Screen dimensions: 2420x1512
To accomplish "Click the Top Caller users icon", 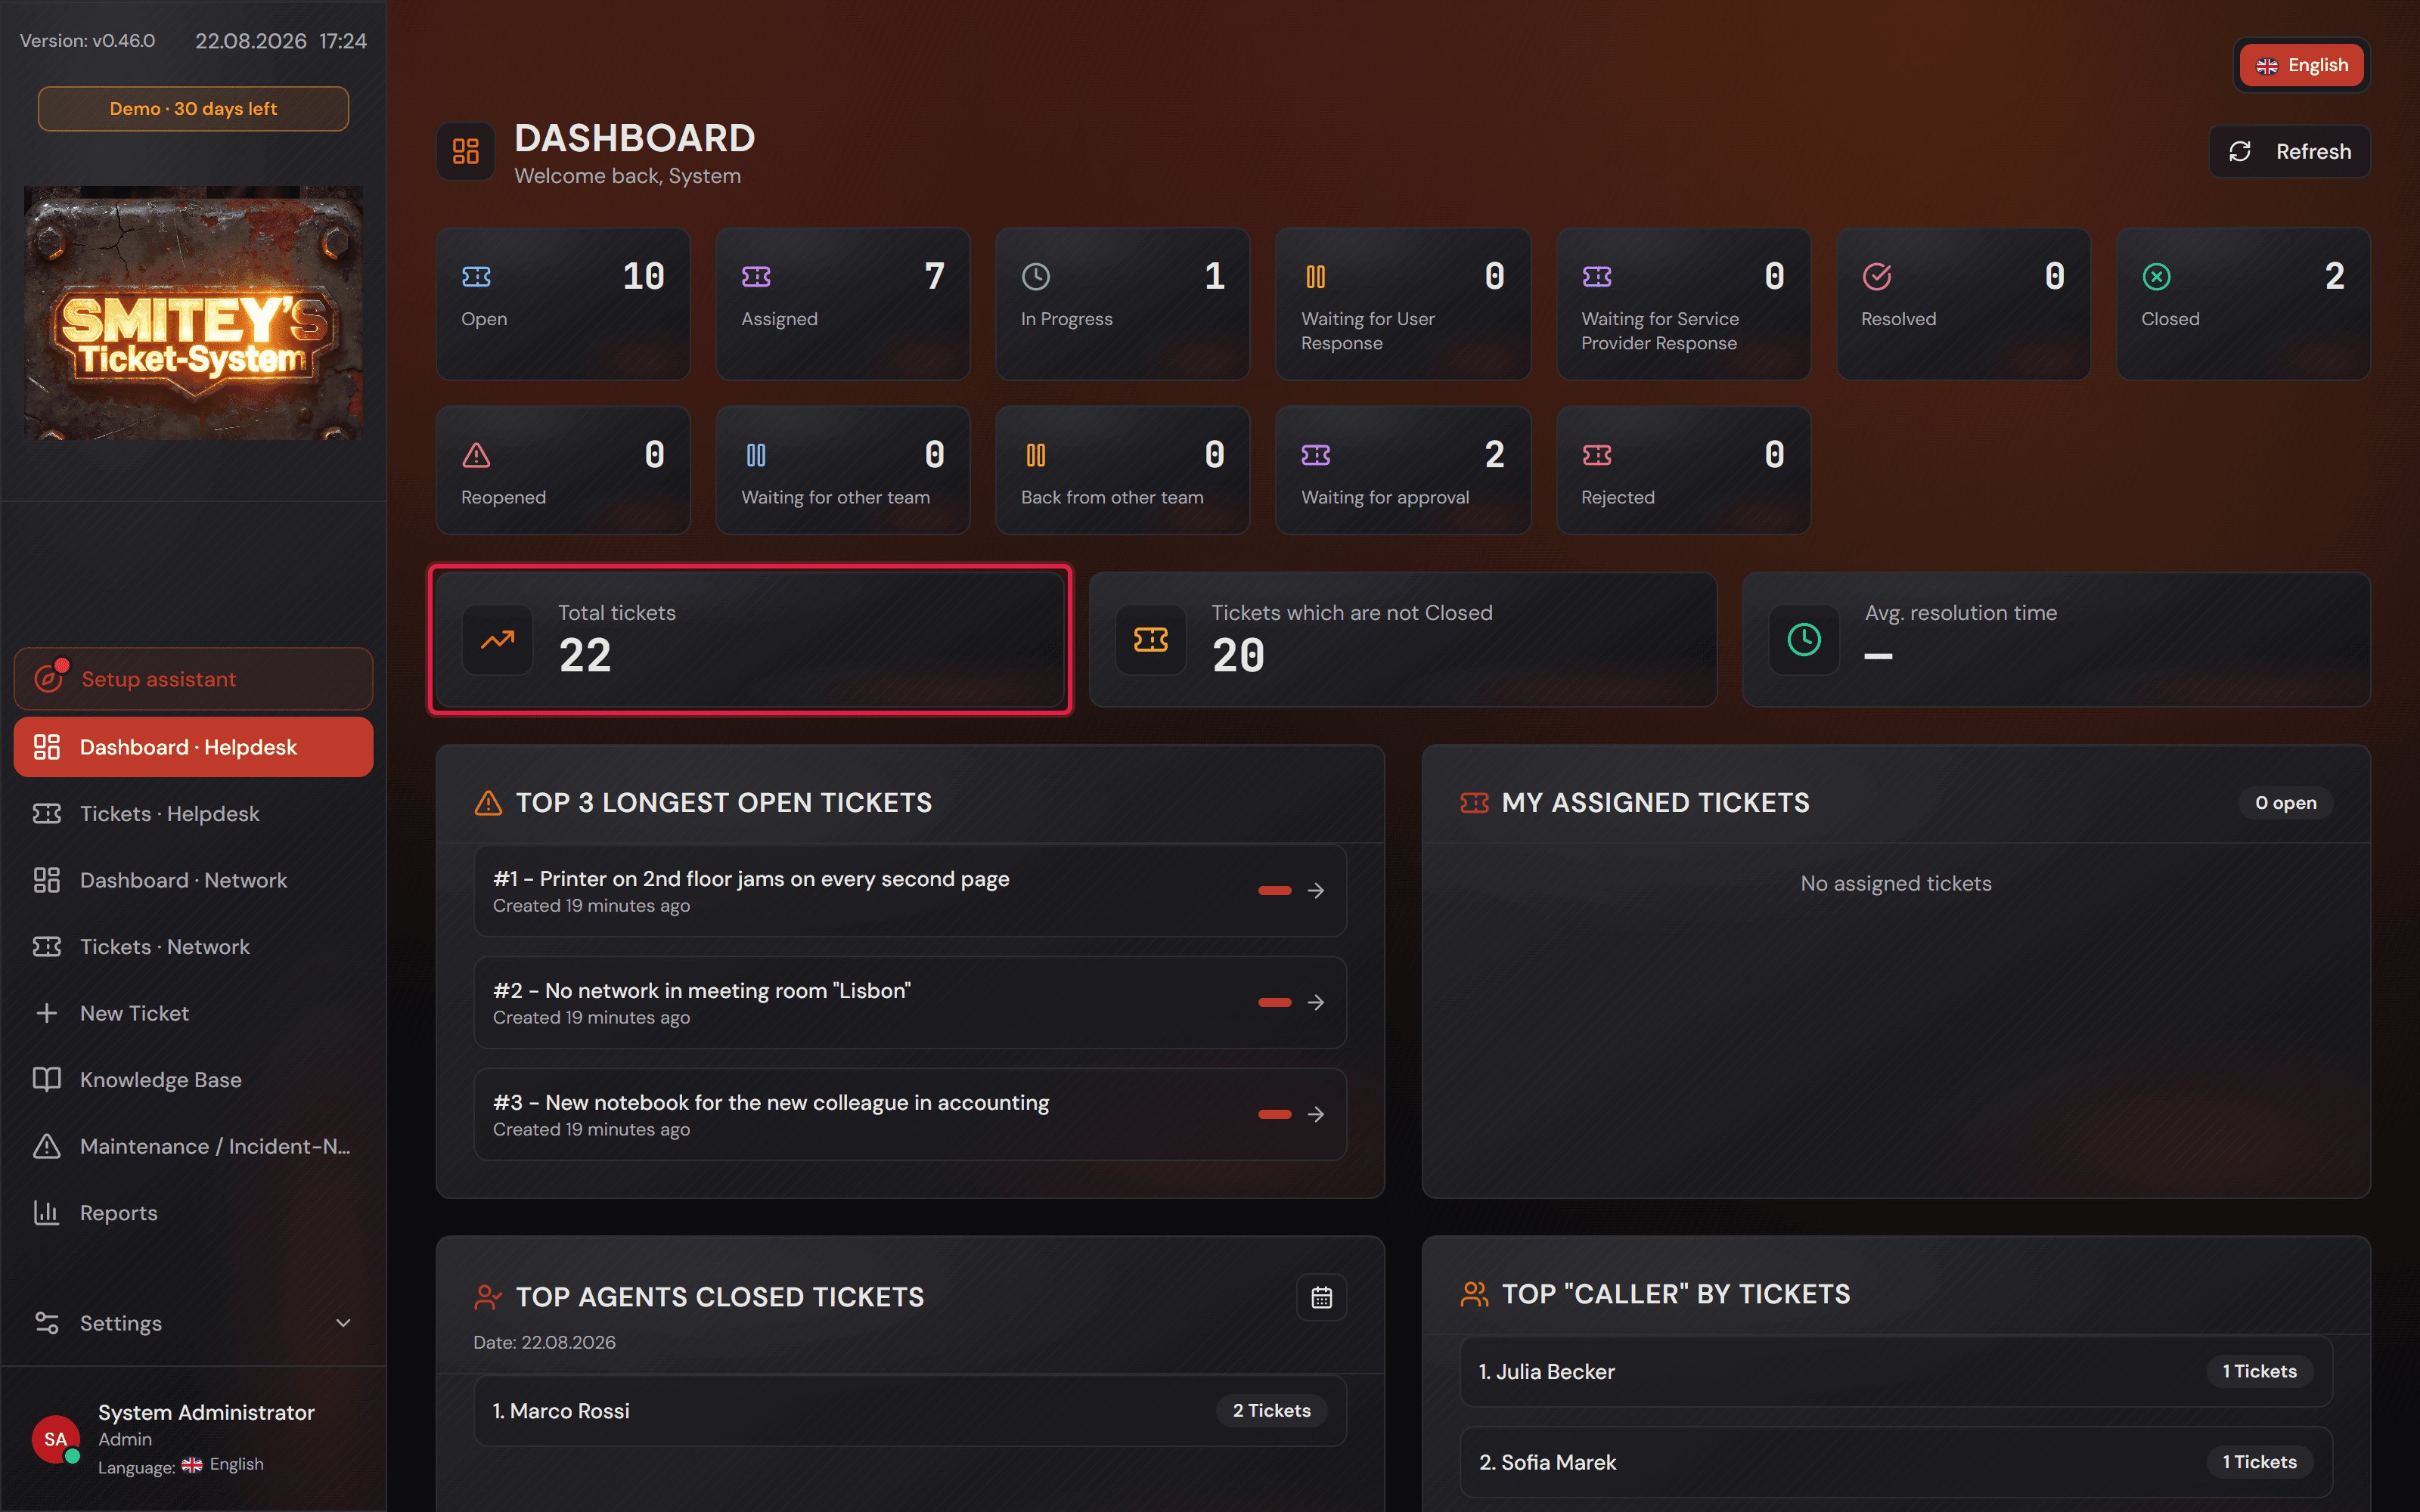I will (1474, 1294).
